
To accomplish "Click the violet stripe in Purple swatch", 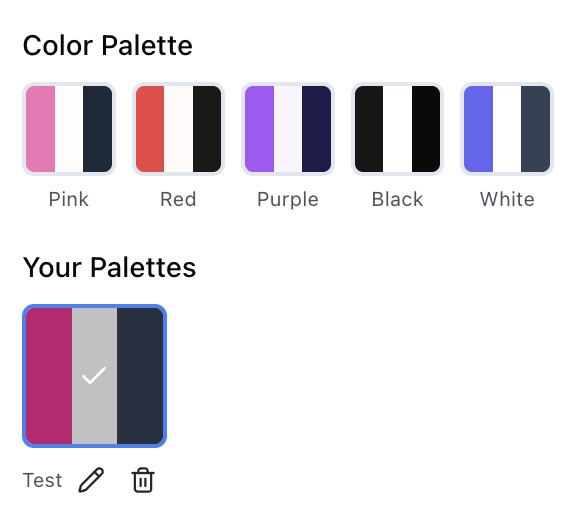I will coord(260,129).
